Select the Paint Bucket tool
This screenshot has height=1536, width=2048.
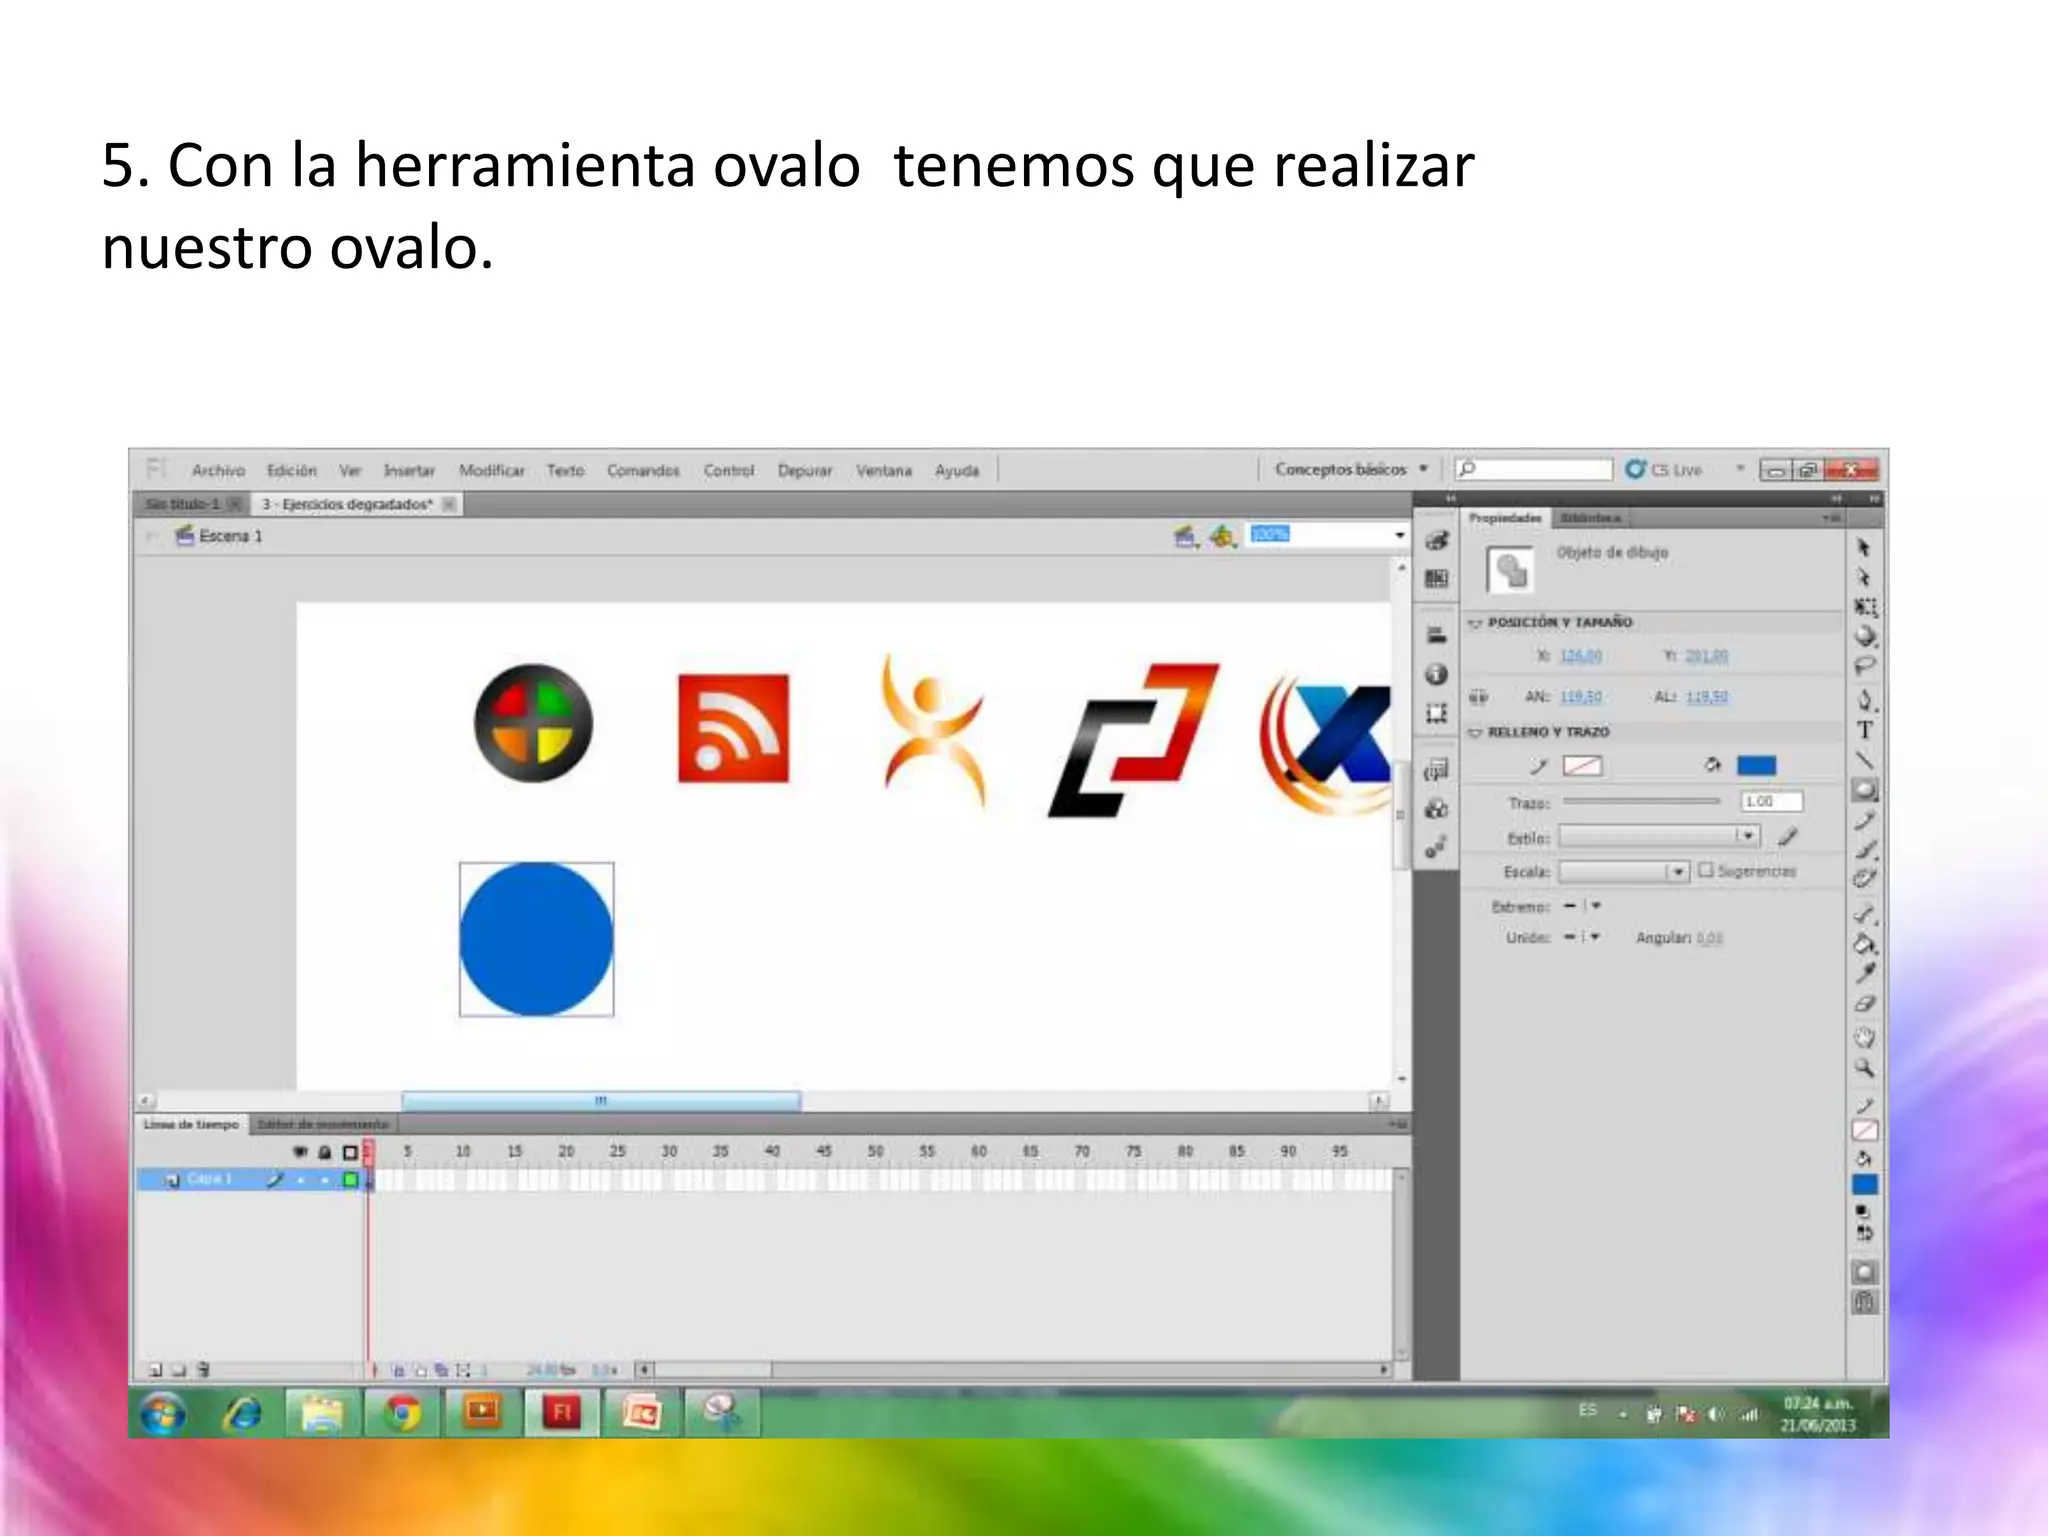tap(1865, 943)
